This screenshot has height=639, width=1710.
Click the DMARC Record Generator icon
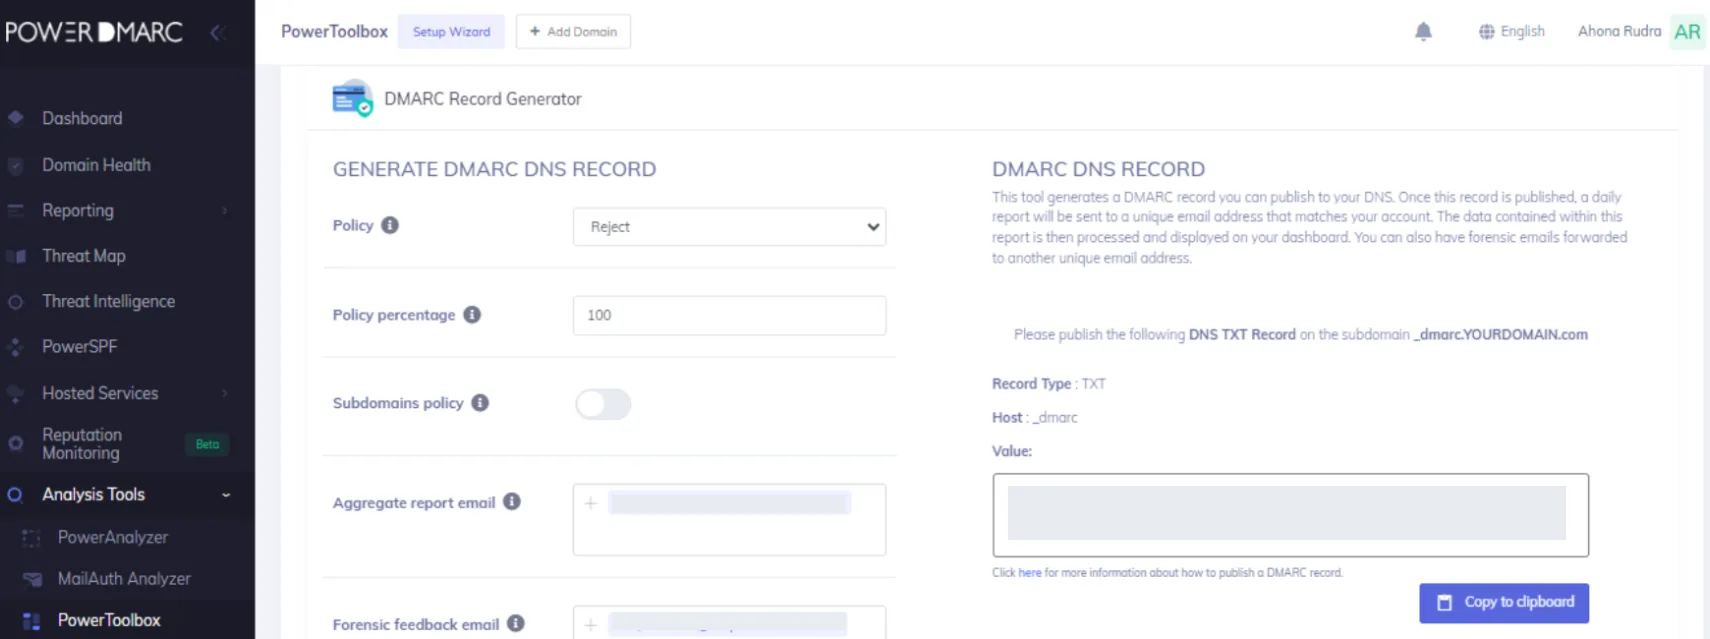click(352, 98)
